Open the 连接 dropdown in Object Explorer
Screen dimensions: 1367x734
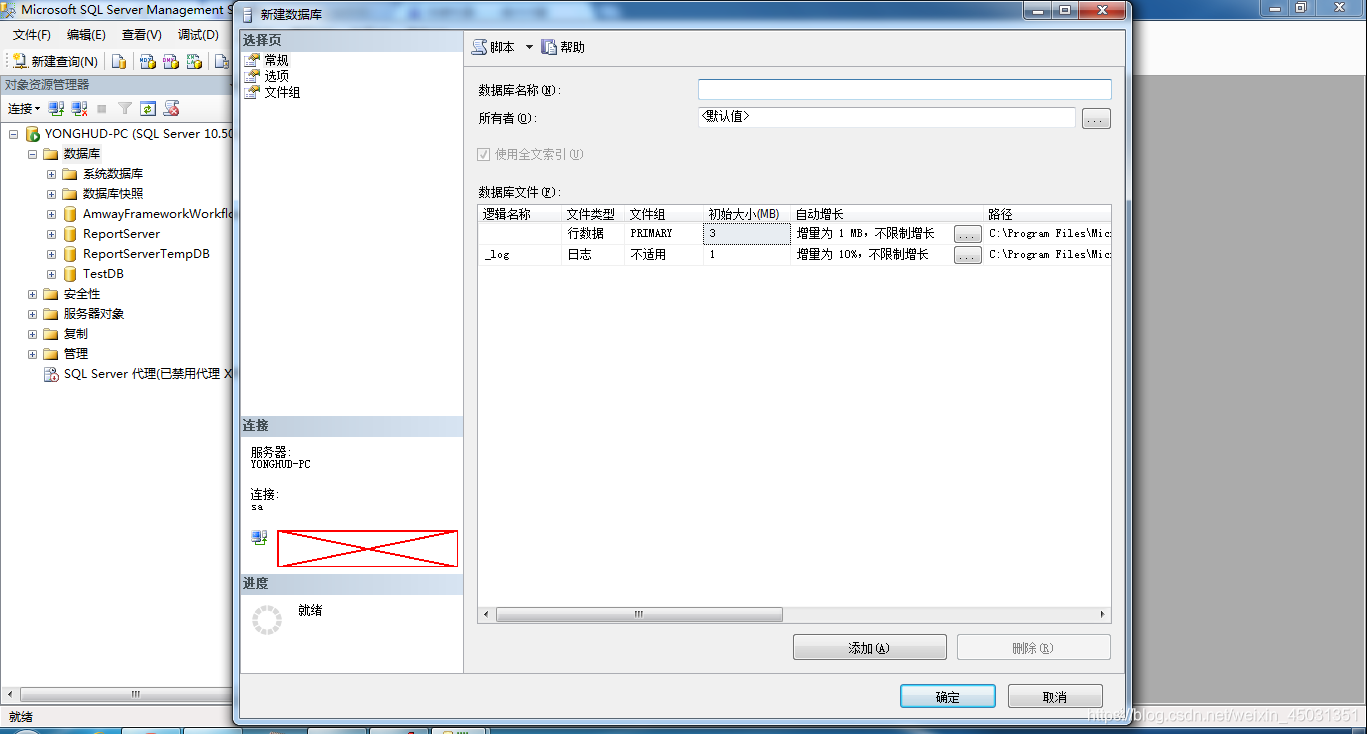click(24, 108)
